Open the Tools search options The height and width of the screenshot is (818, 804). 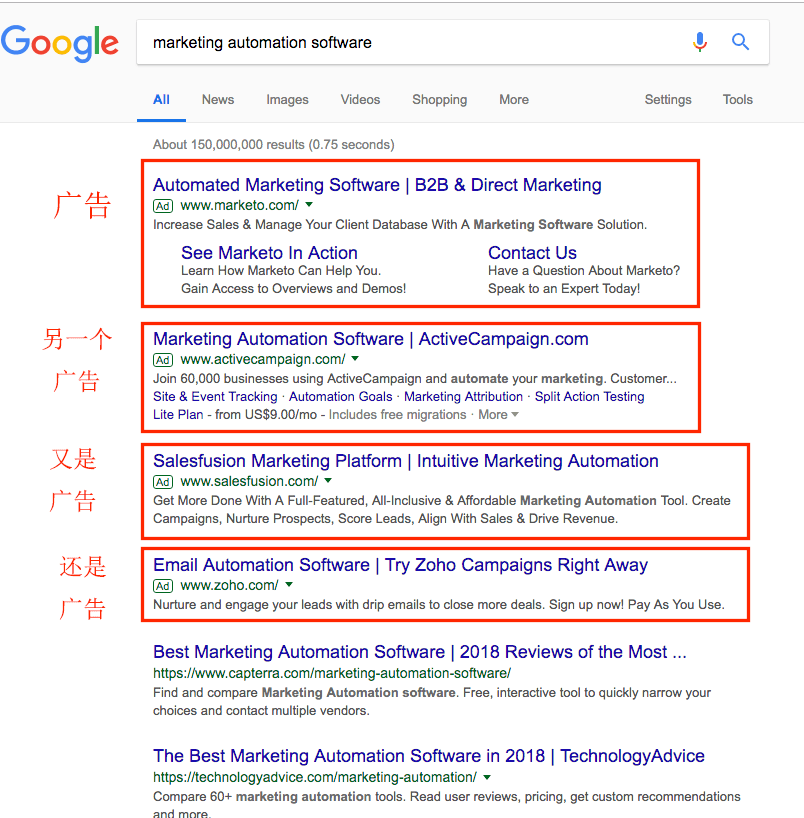[737, 99]
